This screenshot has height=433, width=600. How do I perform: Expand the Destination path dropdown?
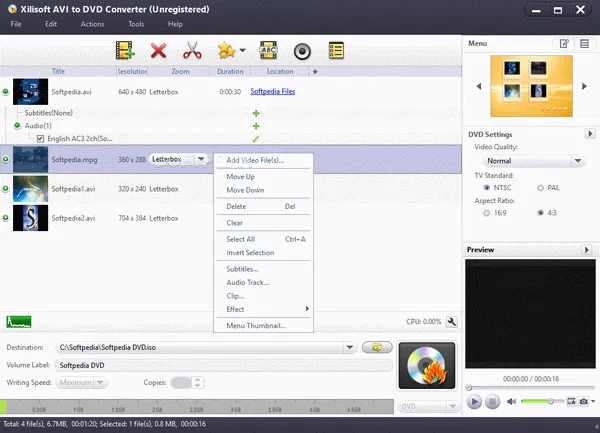tap(350, 348)
